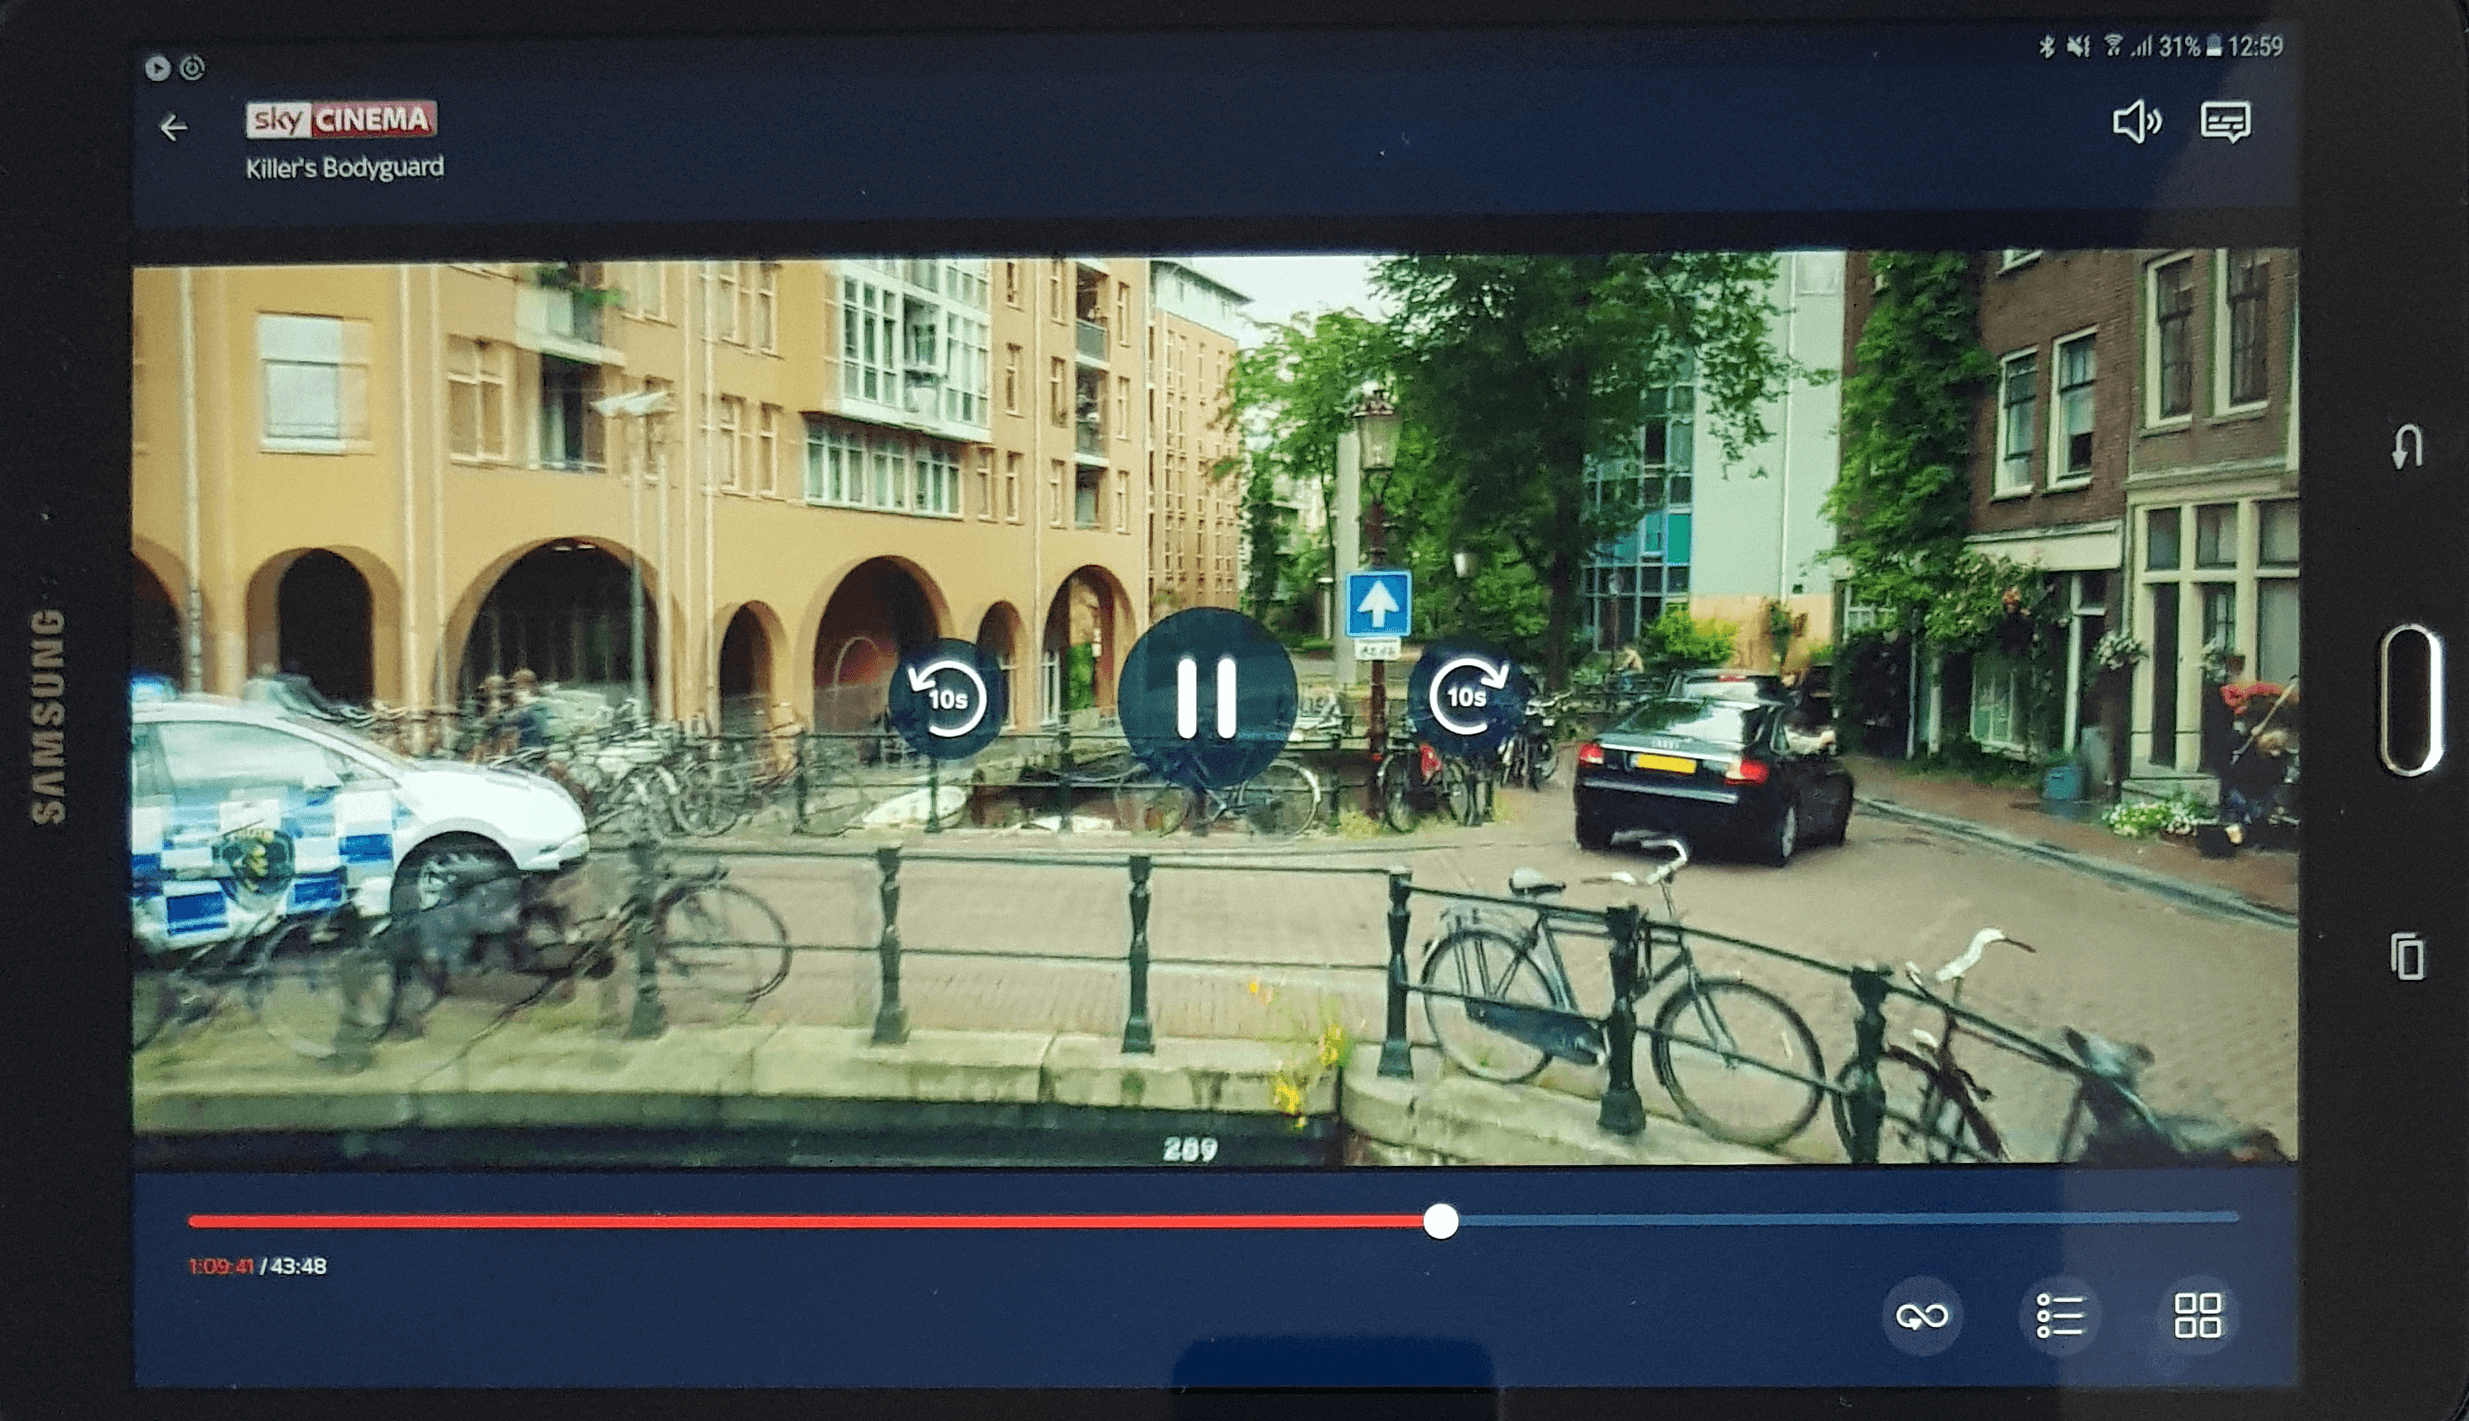Tap the sync notification icon in status bar

pos(192,67)
